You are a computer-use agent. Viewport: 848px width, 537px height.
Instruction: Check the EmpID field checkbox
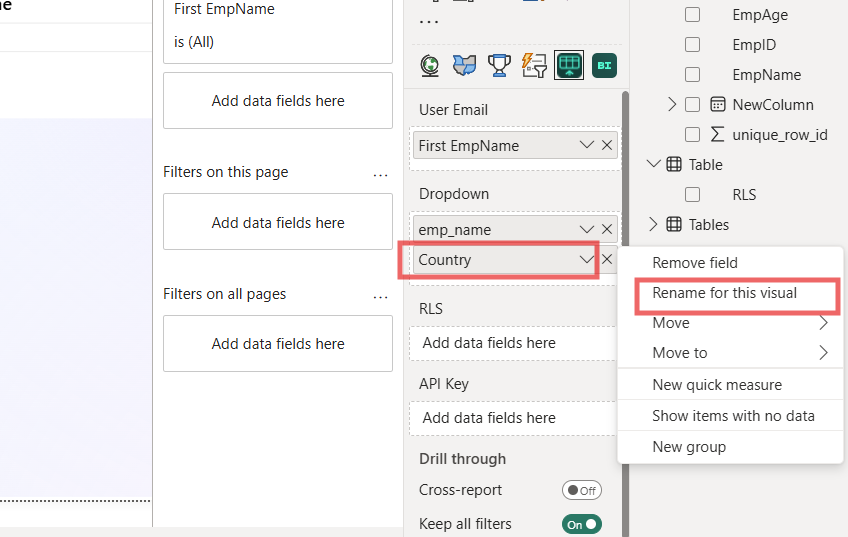coord(692,44)
